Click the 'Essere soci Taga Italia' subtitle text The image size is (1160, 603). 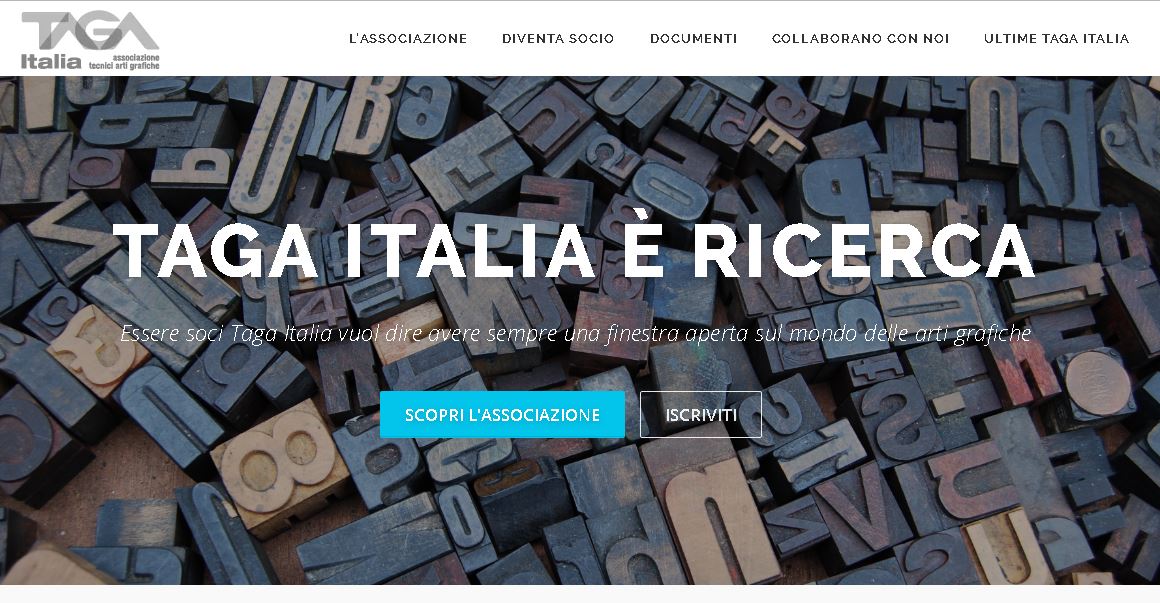click(576, 334)
